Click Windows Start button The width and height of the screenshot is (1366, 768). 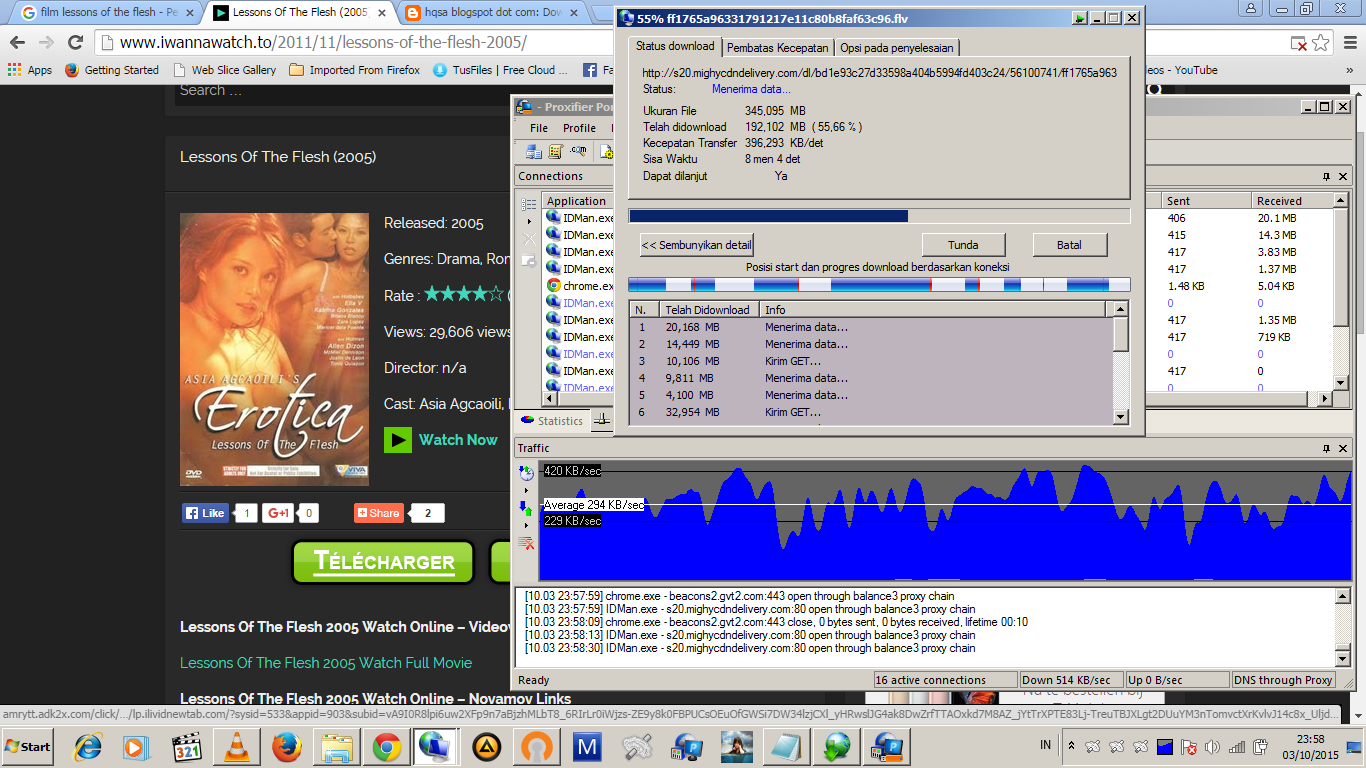[29, 746]
